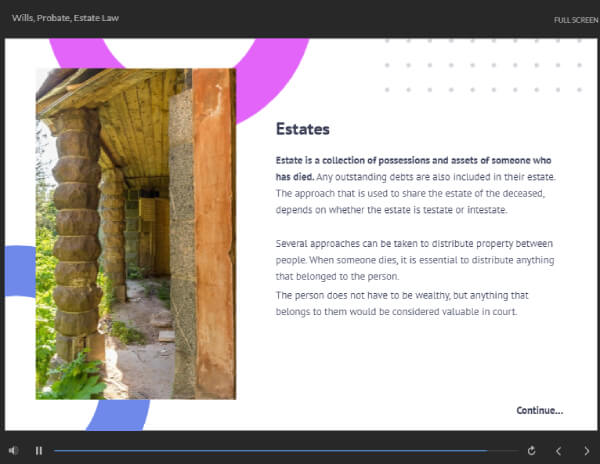This screenshot has height=464, width=600.
Task: Click the unfilled end of the seek bar
Action: [503, 451]
